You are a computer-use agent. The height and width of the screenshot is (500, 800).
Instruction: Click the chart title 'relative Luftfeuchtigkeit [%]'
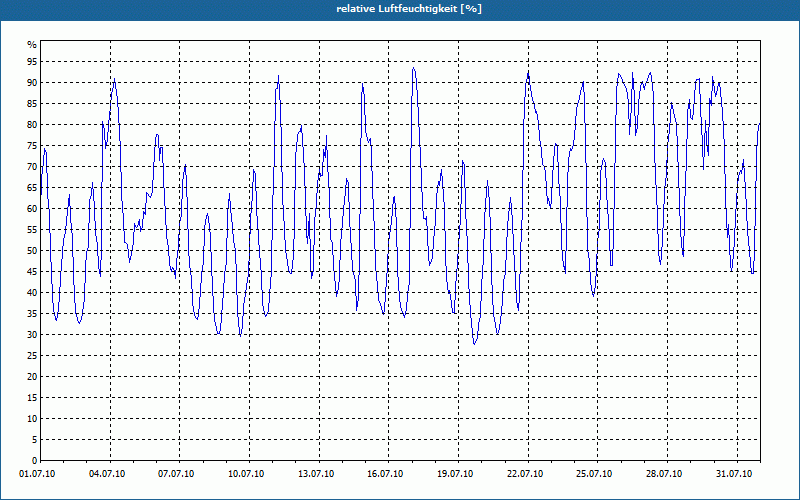click(409, 9)
